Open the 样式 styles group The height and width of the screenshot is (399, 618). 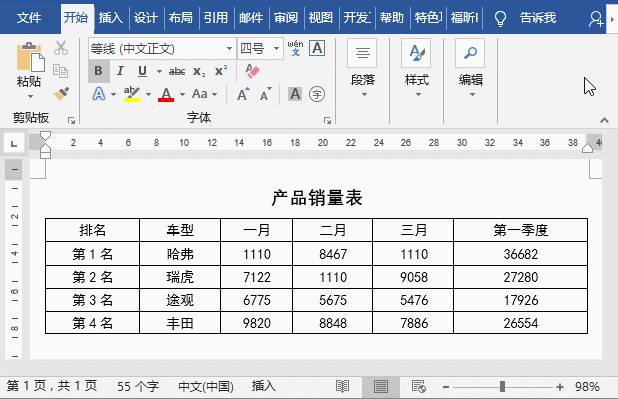click(x=417, y=69)
